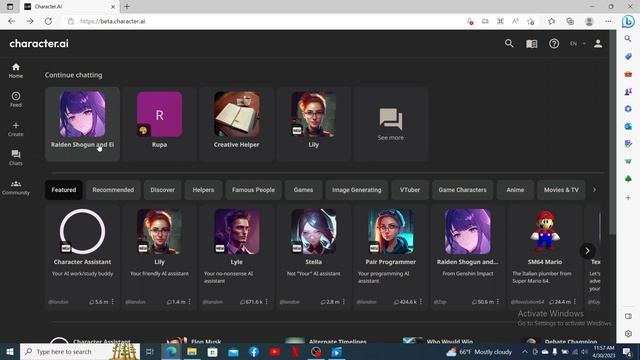Screen dimensions: 640x360
Task: Open the options menu on the featured Lily card
Action: [190, 302]
